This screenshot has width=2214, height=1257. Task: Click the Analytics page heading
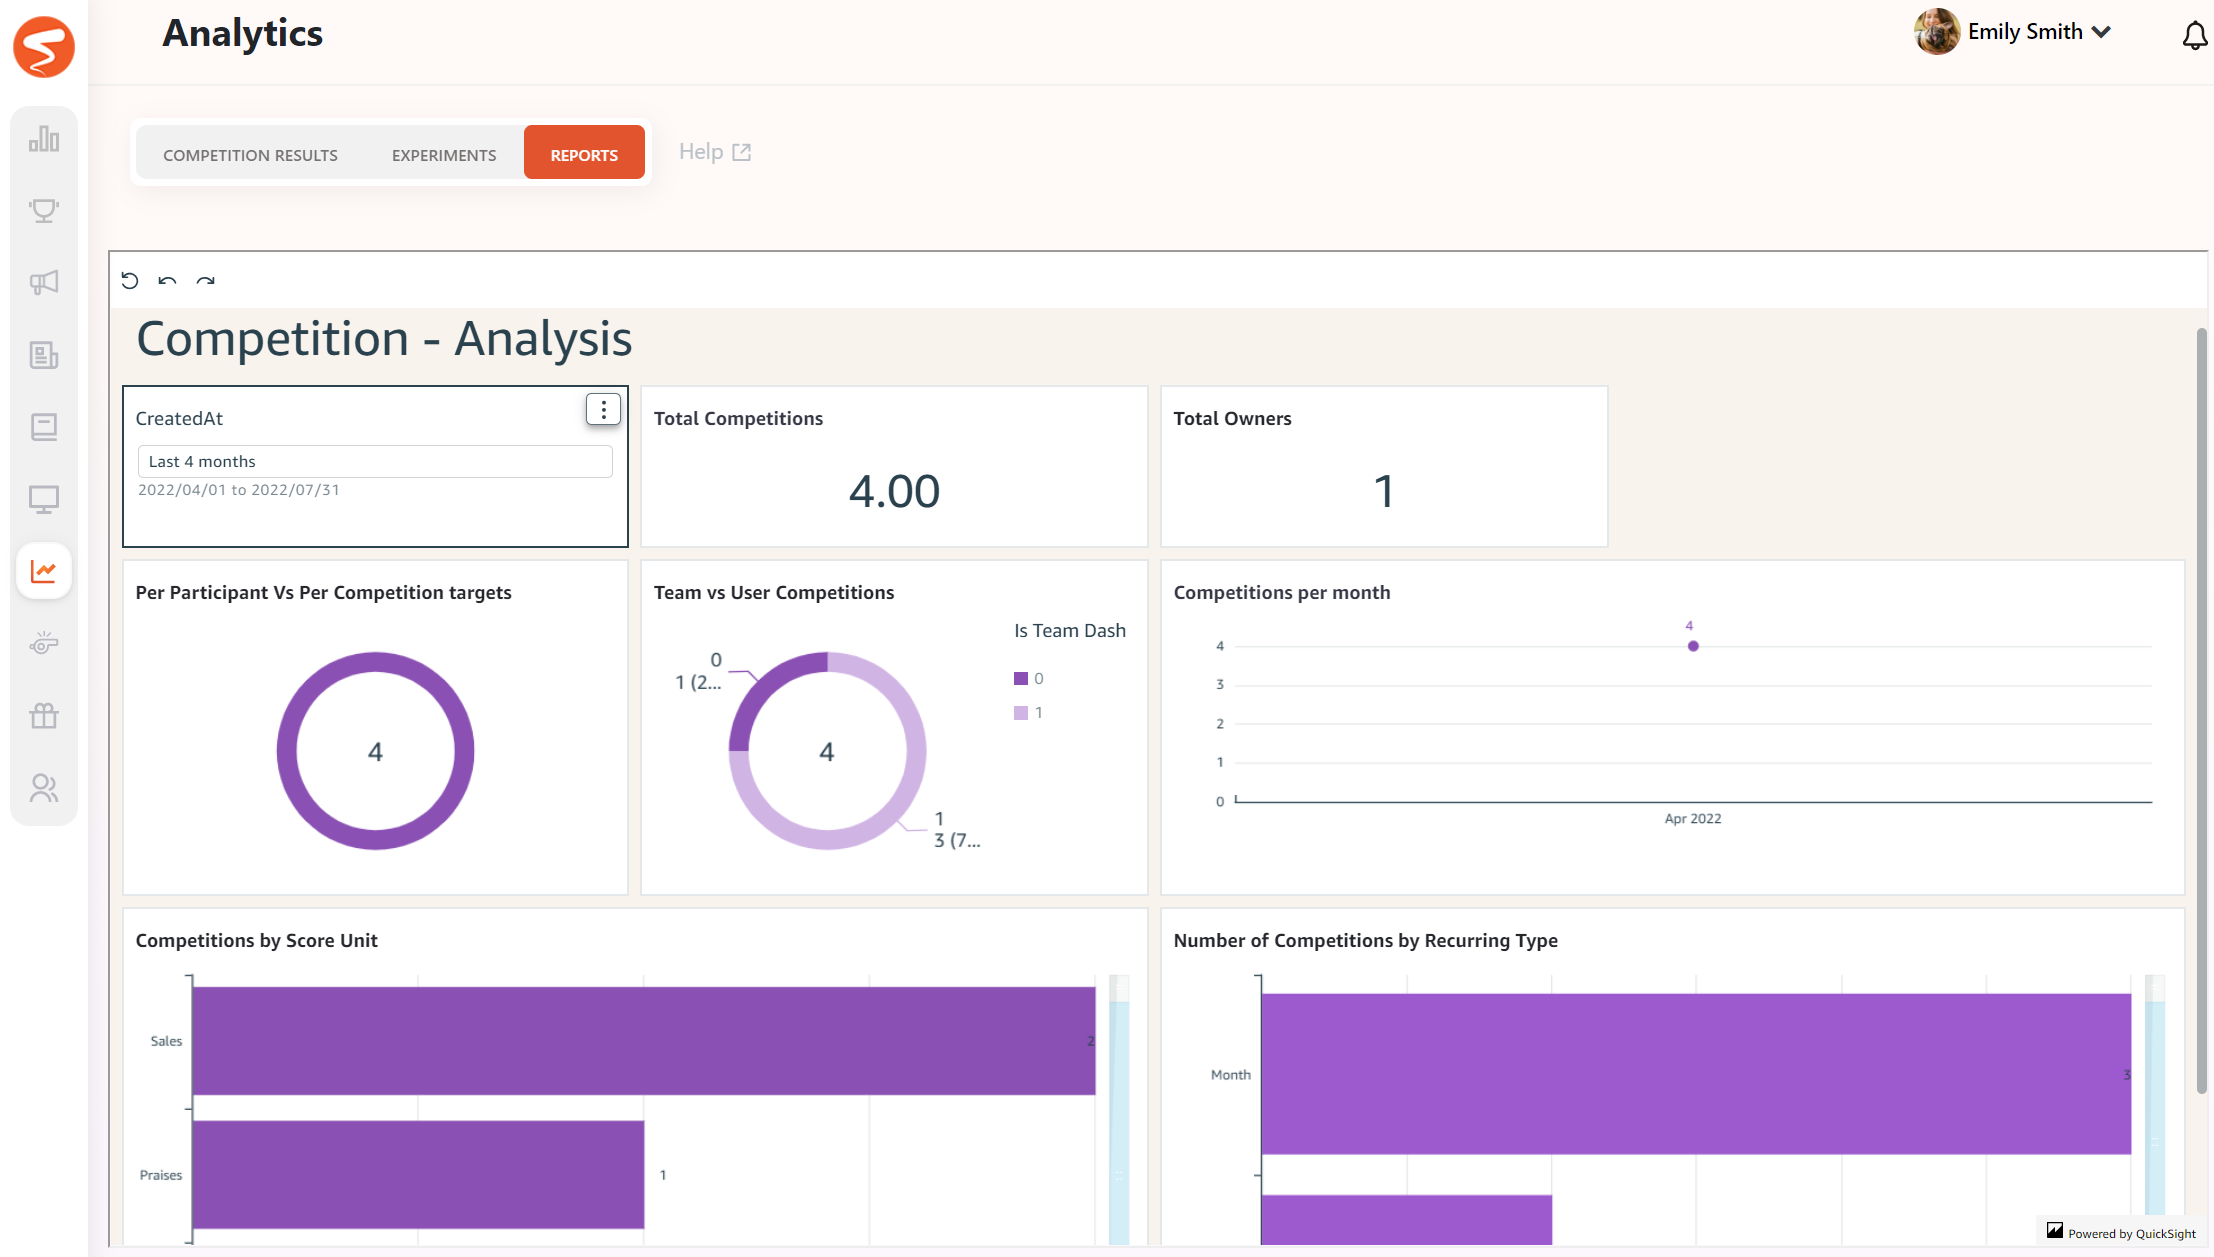(243, 33)
